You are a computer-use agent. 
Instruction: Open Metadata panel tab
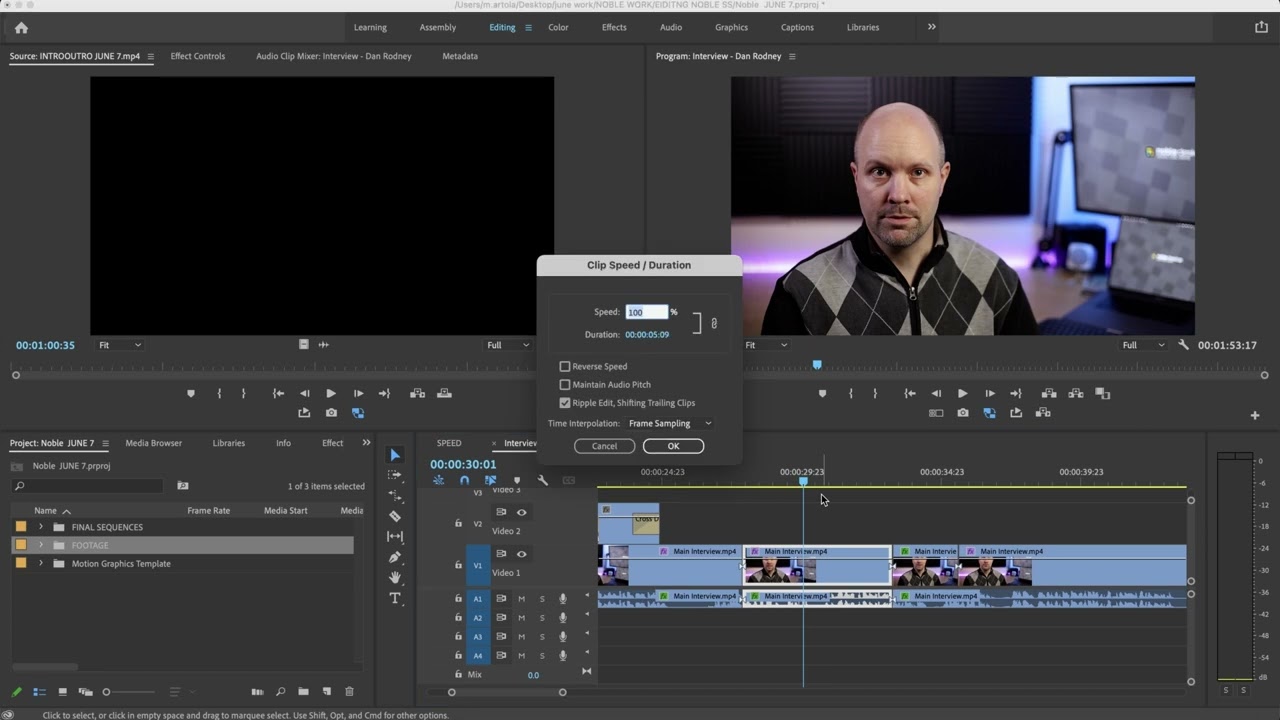[460, 56]
